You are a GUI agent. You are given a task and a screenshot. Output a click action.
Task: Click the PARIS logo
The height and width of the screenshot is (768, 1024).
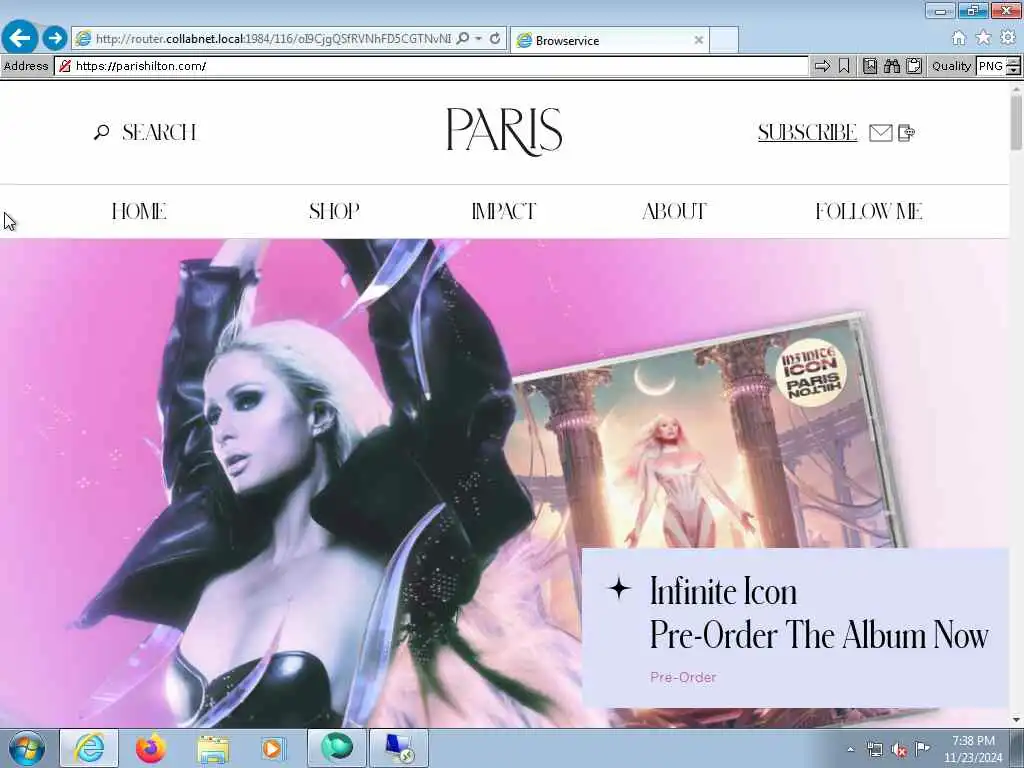[504, 131]
